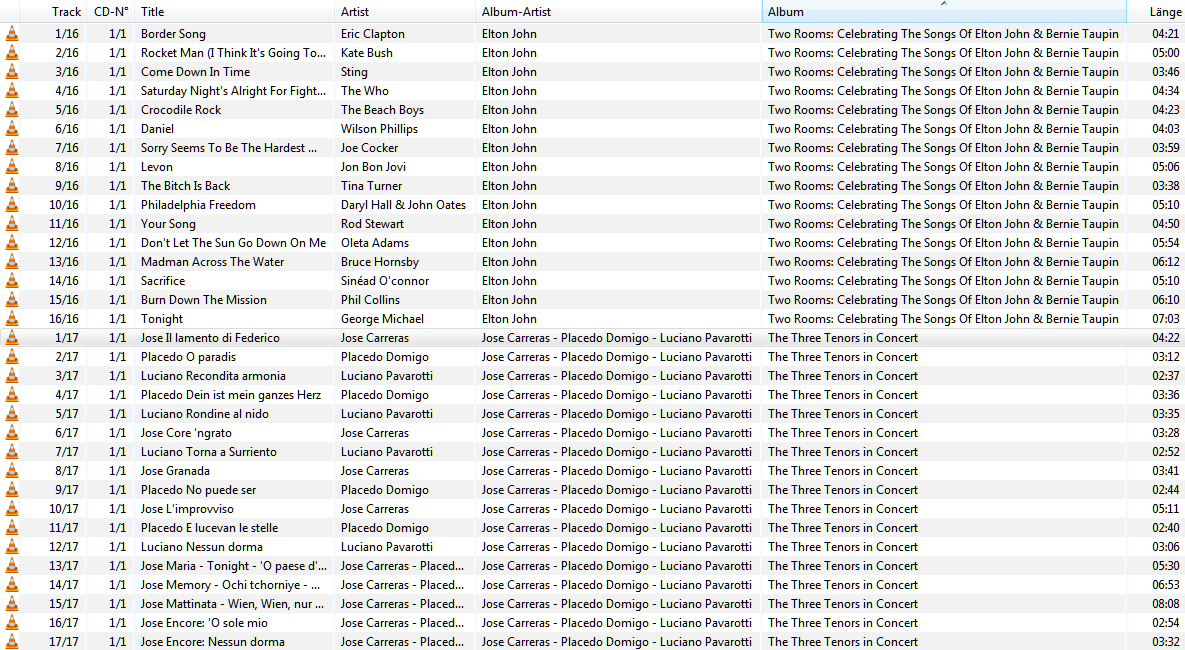Click the cone icon beside Luciano Nessun dorma
Image resolution: width=1185 pixels, height=650 pixels.
point(11,546)
